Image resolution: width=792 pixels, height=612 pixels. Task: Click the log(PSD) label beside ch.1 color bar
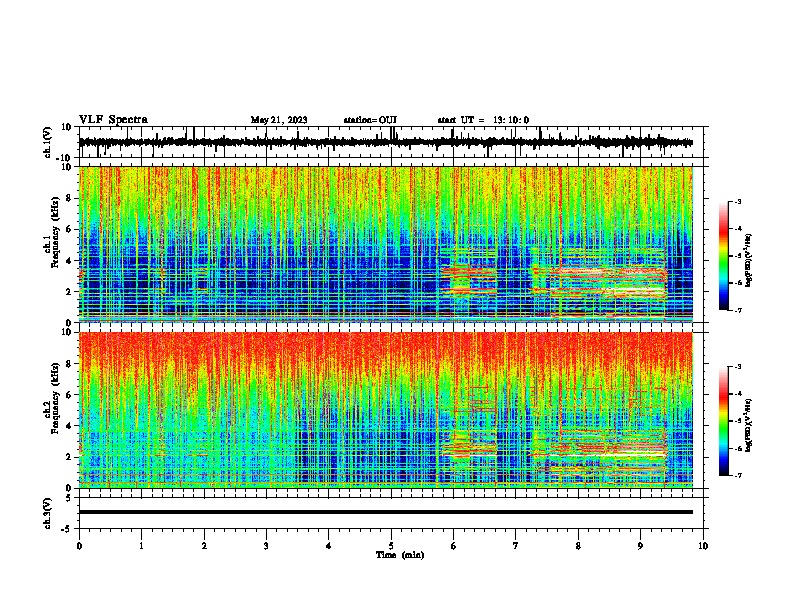tap(749, 260)
